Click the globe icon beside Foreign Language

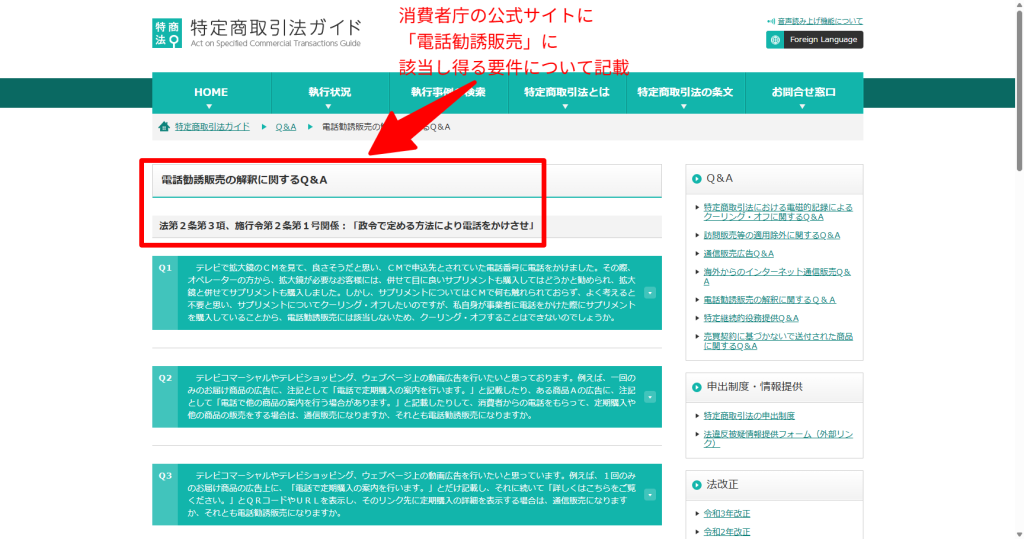[x=775, y=40]
